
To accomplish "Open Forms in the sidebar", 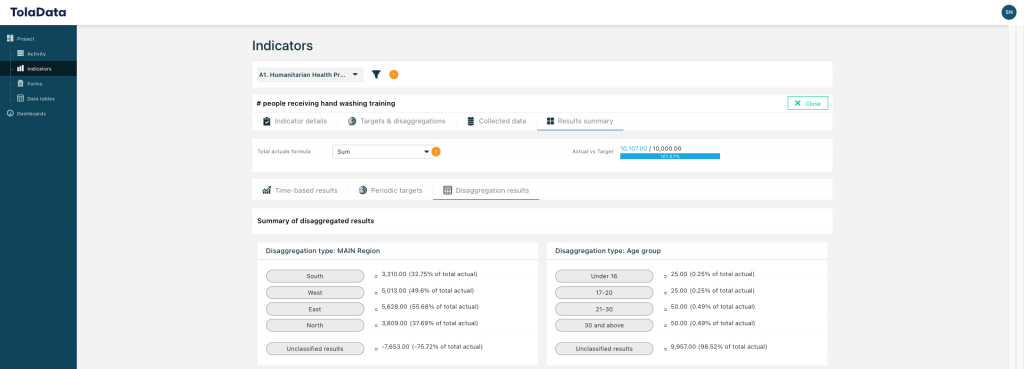I will coord(35,84).
